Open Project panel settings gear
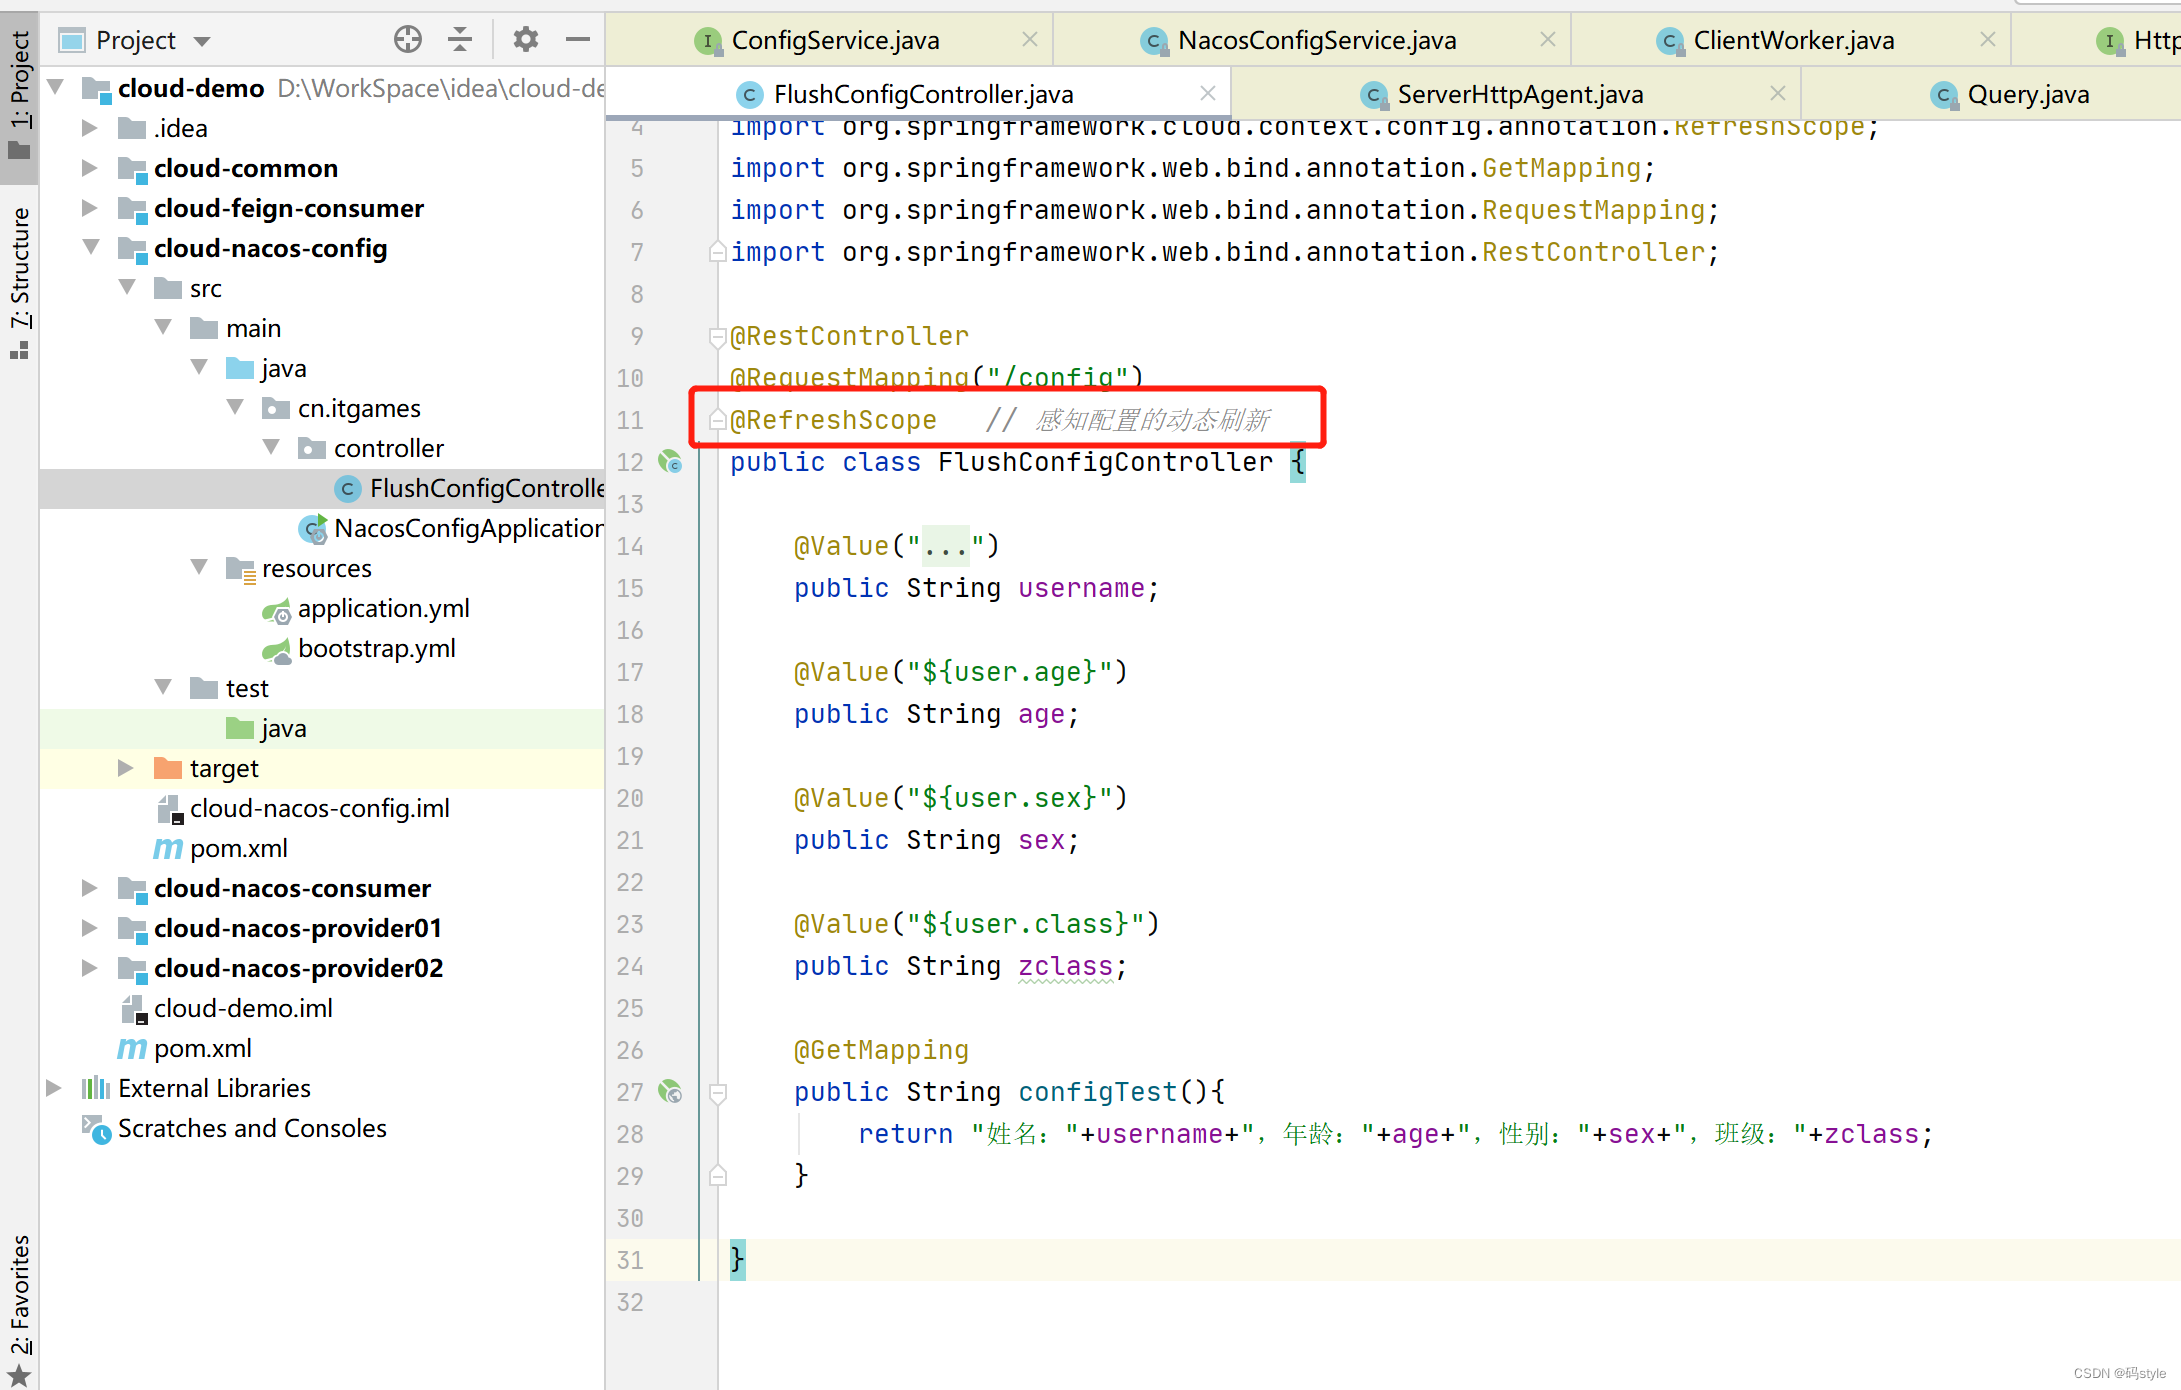The image size is (2181, 1390). click(x=526, y=39)
